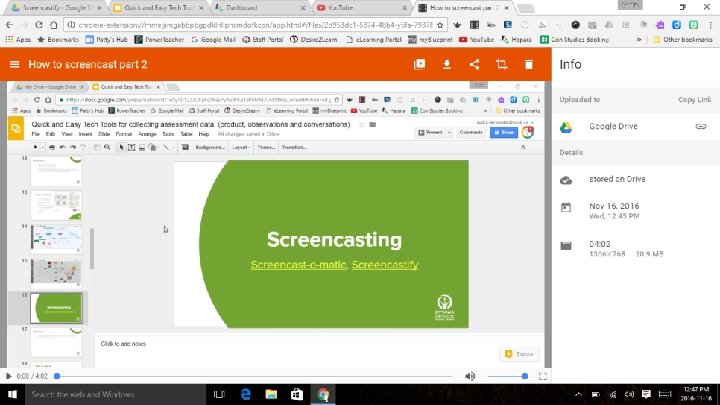
Task: Click the Search the web and Windows box
Action: [115, 394]
